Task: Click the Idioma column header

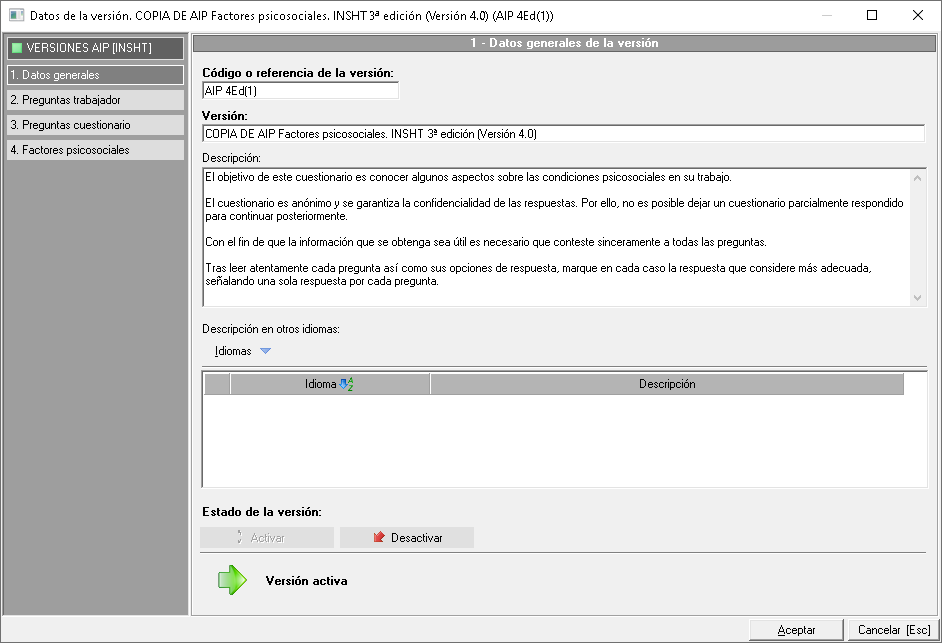Action: coord(330,384)
